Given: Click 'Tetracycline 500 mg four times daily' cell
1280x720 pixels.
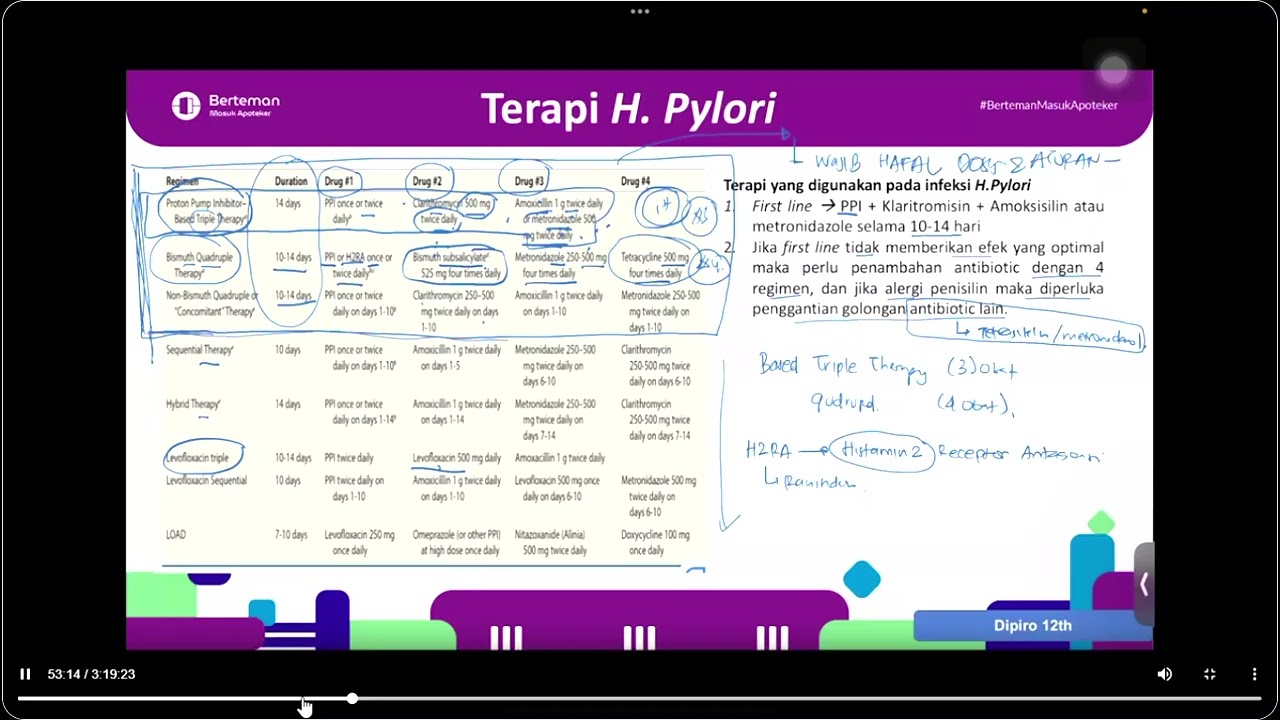Looking at the screenshot, I should [x=655, y=265].
